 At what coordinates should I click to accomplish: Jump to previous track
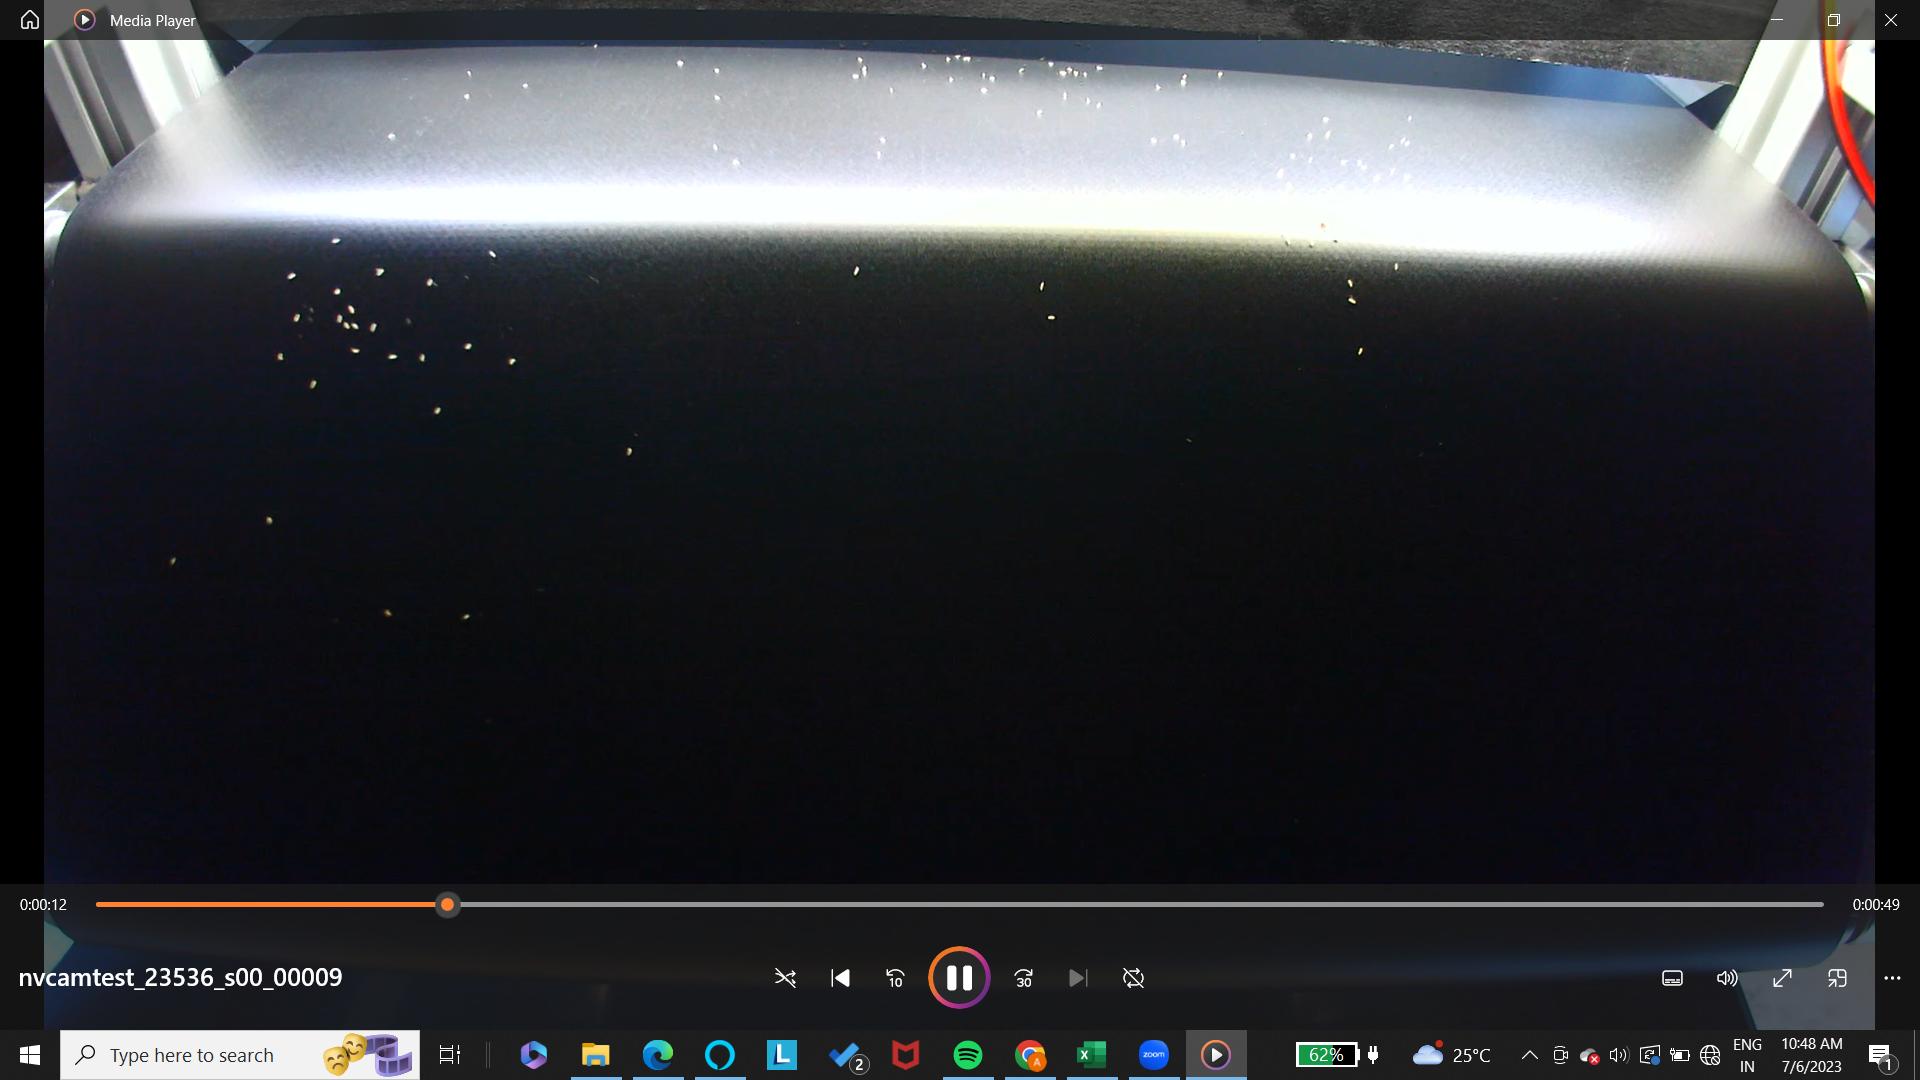(x=840, y=978)
